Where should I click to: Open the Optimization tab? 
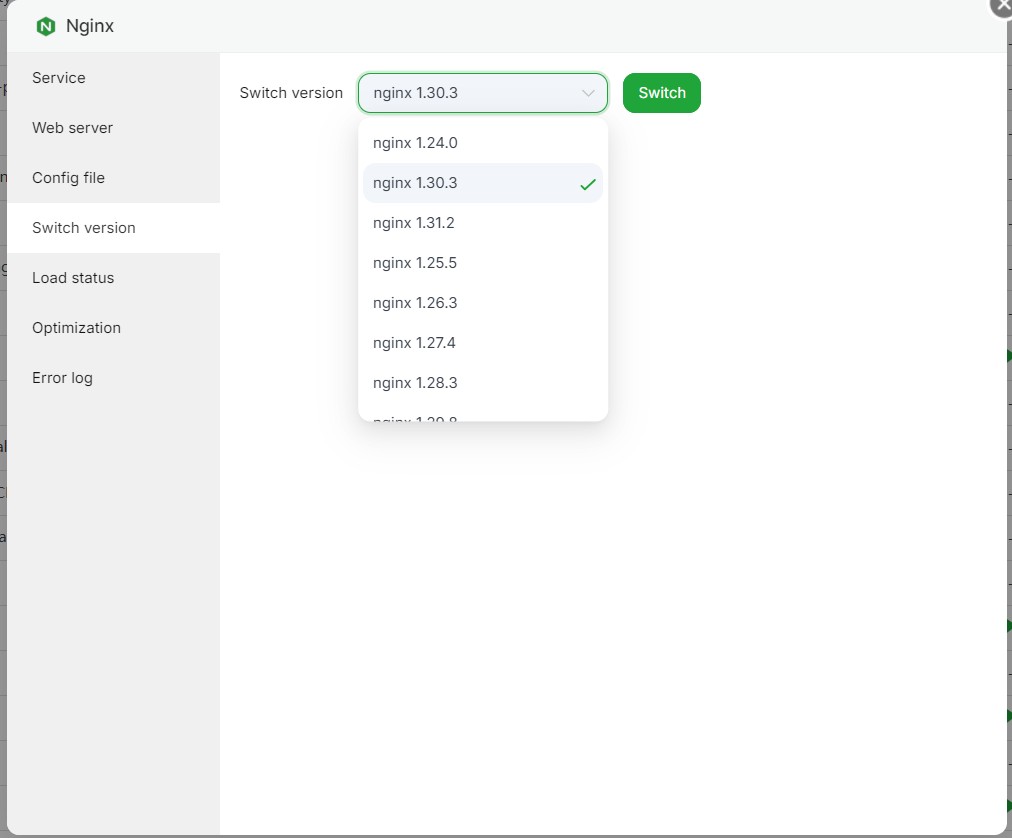114,328
